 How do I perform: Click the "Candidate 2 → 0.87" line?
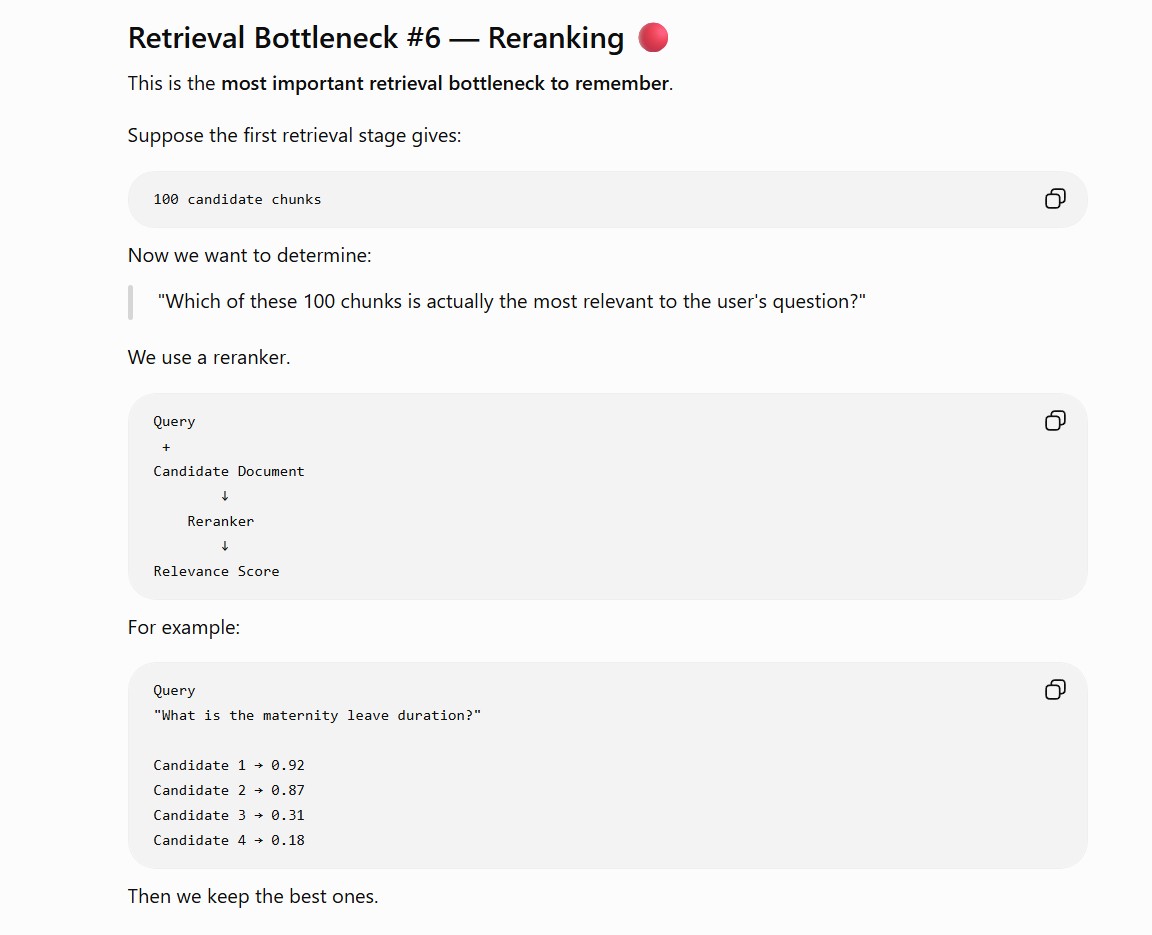pyautogui.click(x=228, y=790)
